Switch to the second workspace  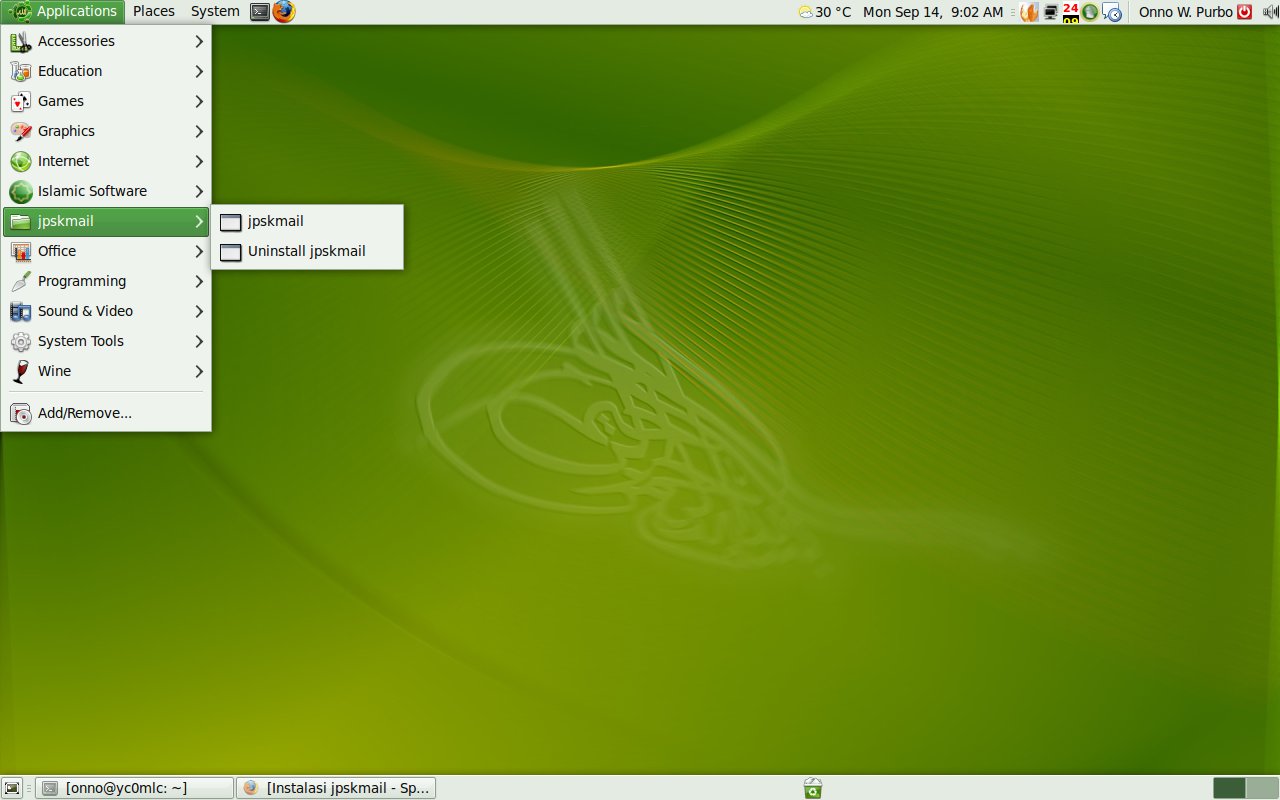pyautogui.click(x=1261, y=788)
